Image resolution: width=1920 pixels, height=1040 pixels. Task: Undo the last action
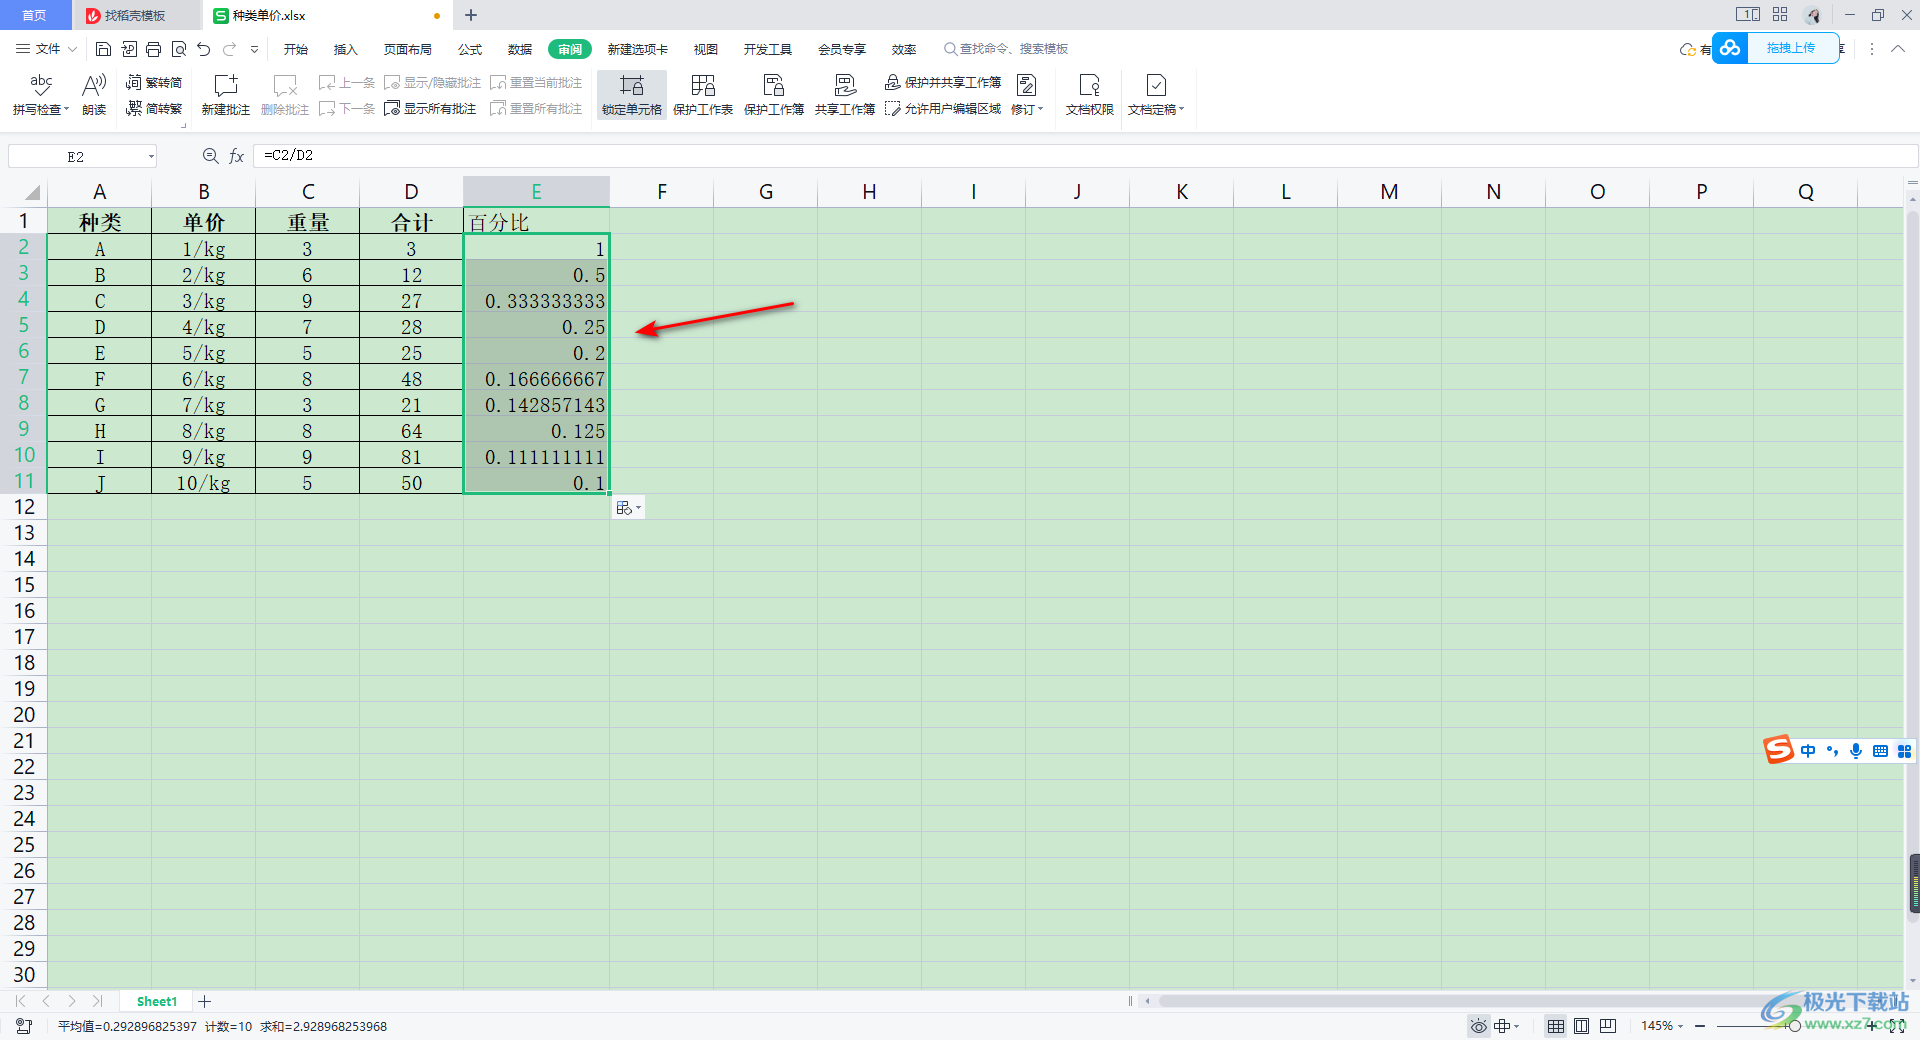(204, 49)
